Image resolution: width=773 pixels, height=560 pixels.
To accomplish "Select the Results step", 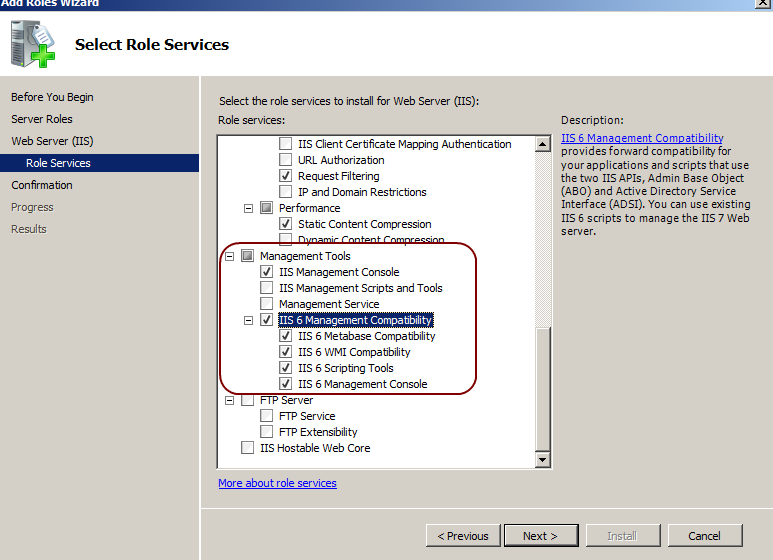I will click(29, 229).
